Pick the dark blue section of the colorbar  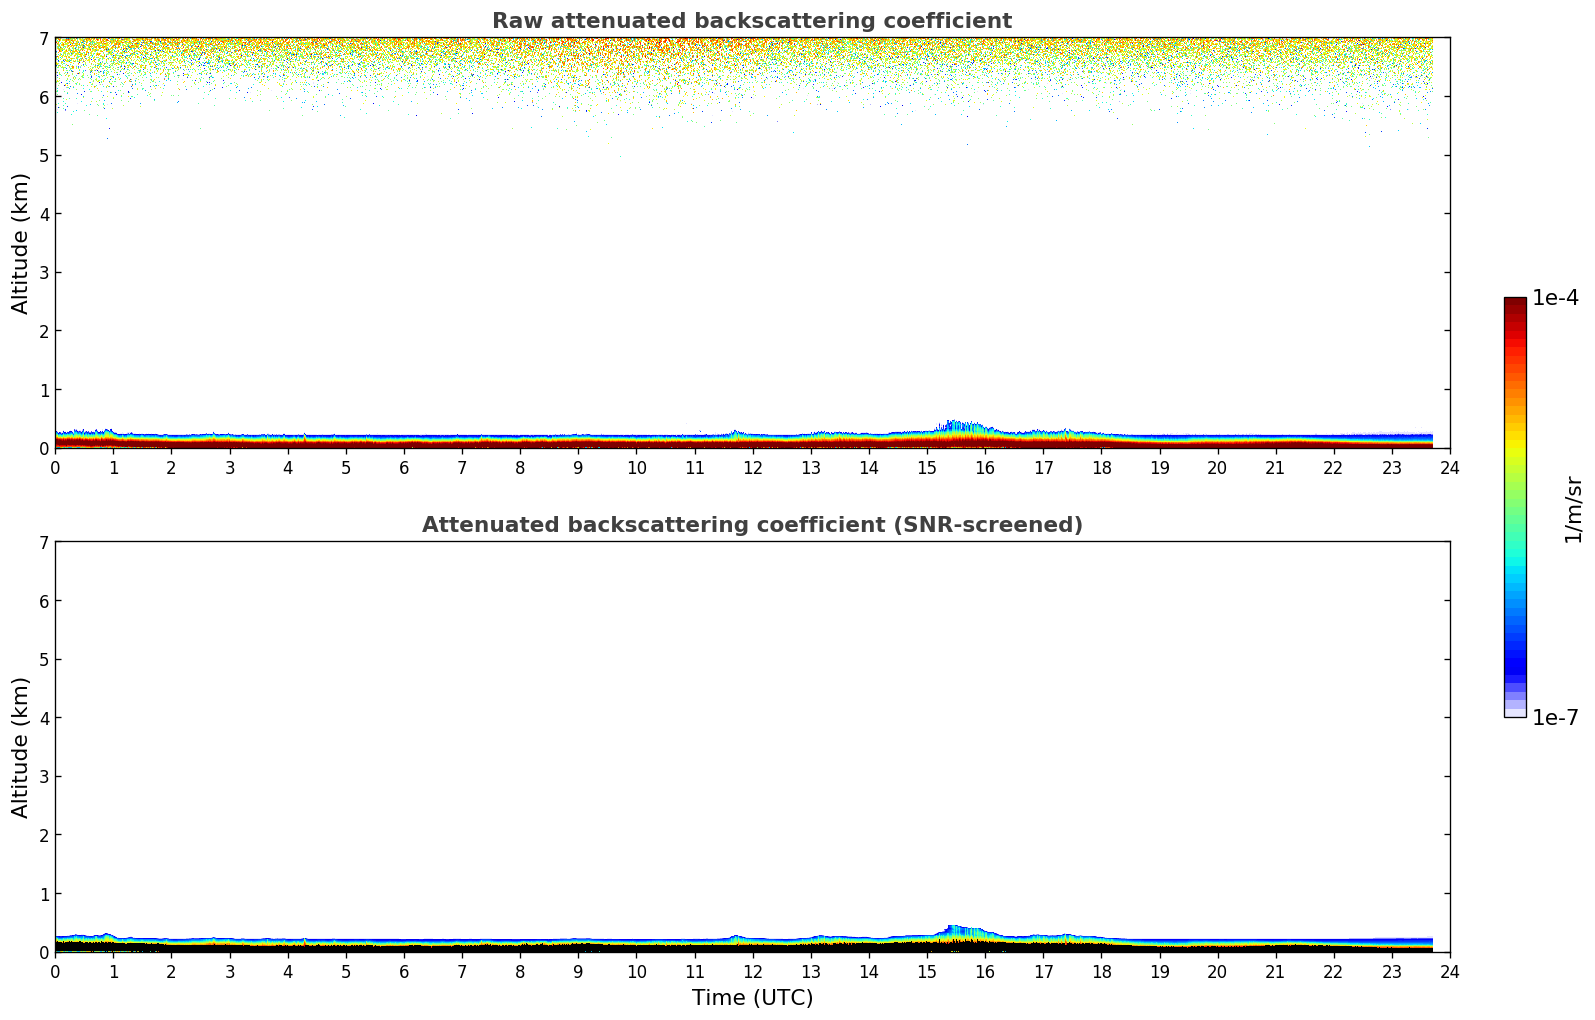tap(1515, 655)
